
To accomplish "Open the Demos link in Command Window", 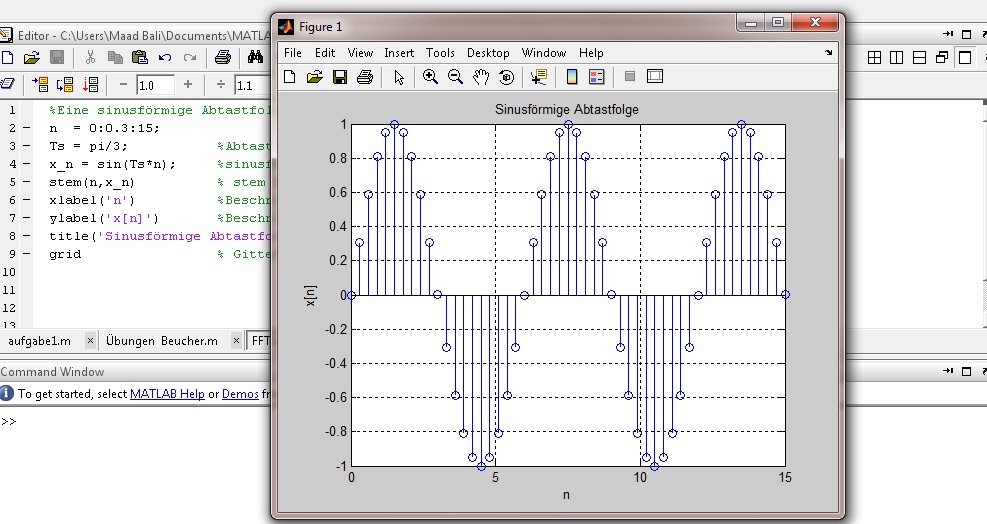I will coord(240,394).
